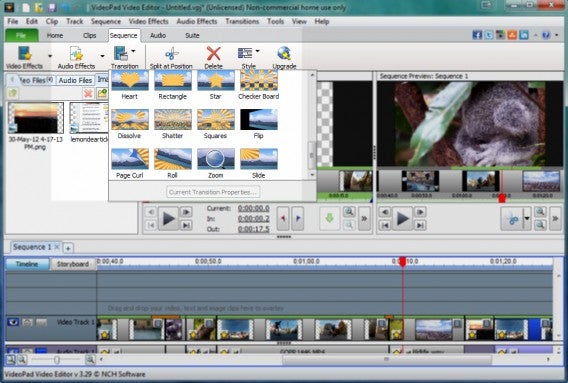Open help icon dropdown arrow

tap(557, 35)
